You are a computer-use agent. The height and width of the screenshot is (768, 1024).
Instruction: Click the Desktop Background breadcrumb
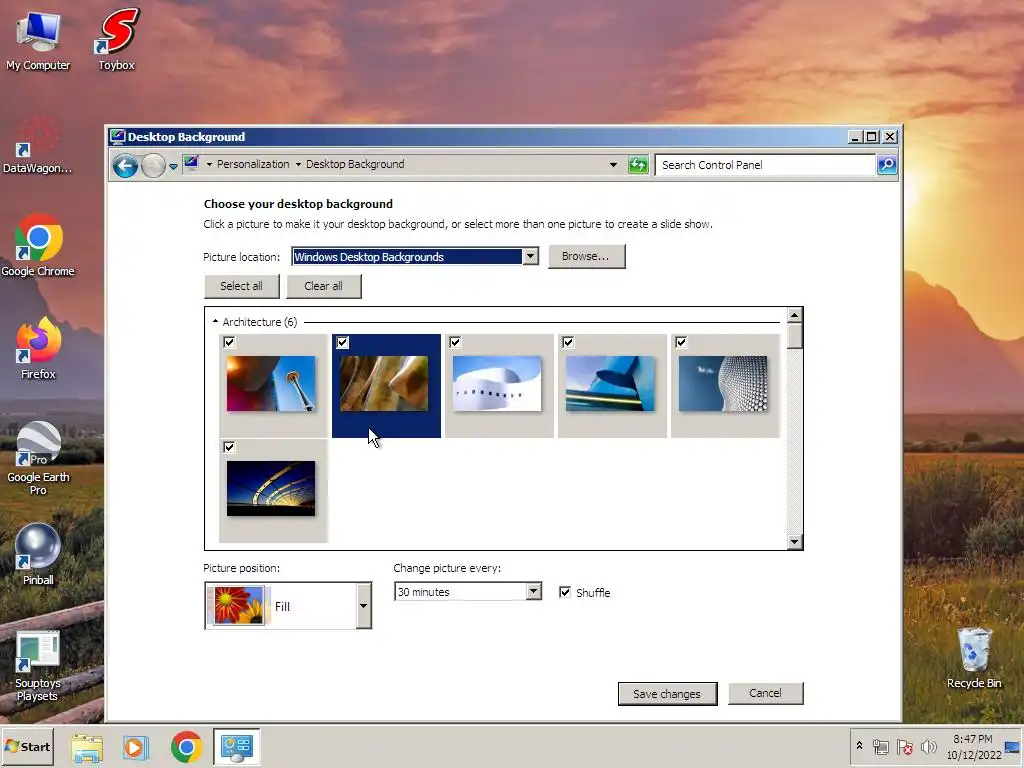[x=355, y=165]
